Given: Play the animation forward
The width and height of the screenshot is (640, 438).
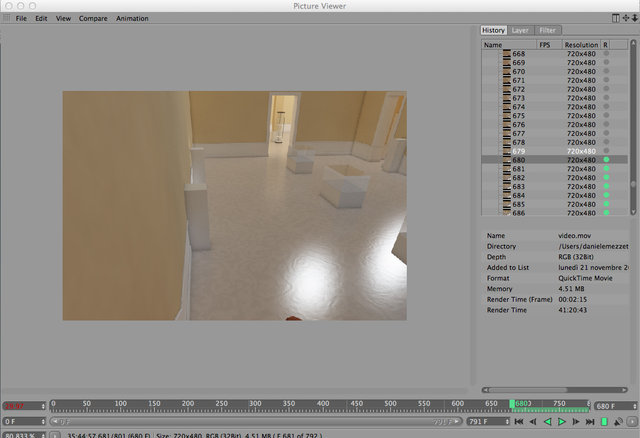Looking at the screenshot, I should [562, 422].
